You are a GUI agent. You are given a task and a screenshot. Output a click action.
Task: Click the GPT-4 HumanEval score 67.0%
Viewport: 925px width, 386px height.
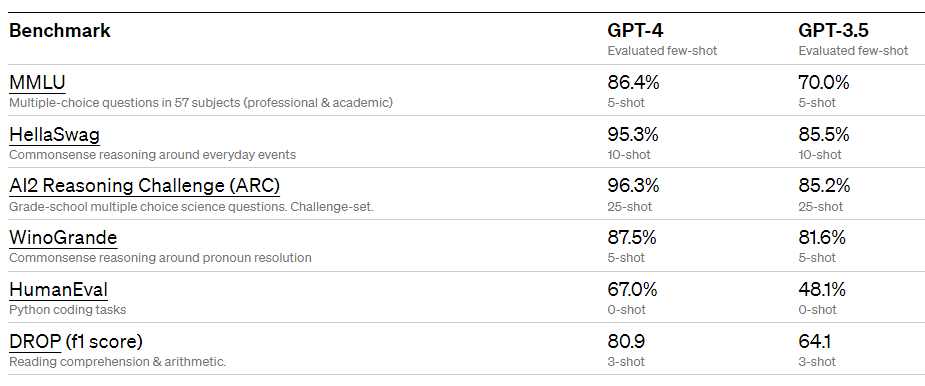coord(632,290)
